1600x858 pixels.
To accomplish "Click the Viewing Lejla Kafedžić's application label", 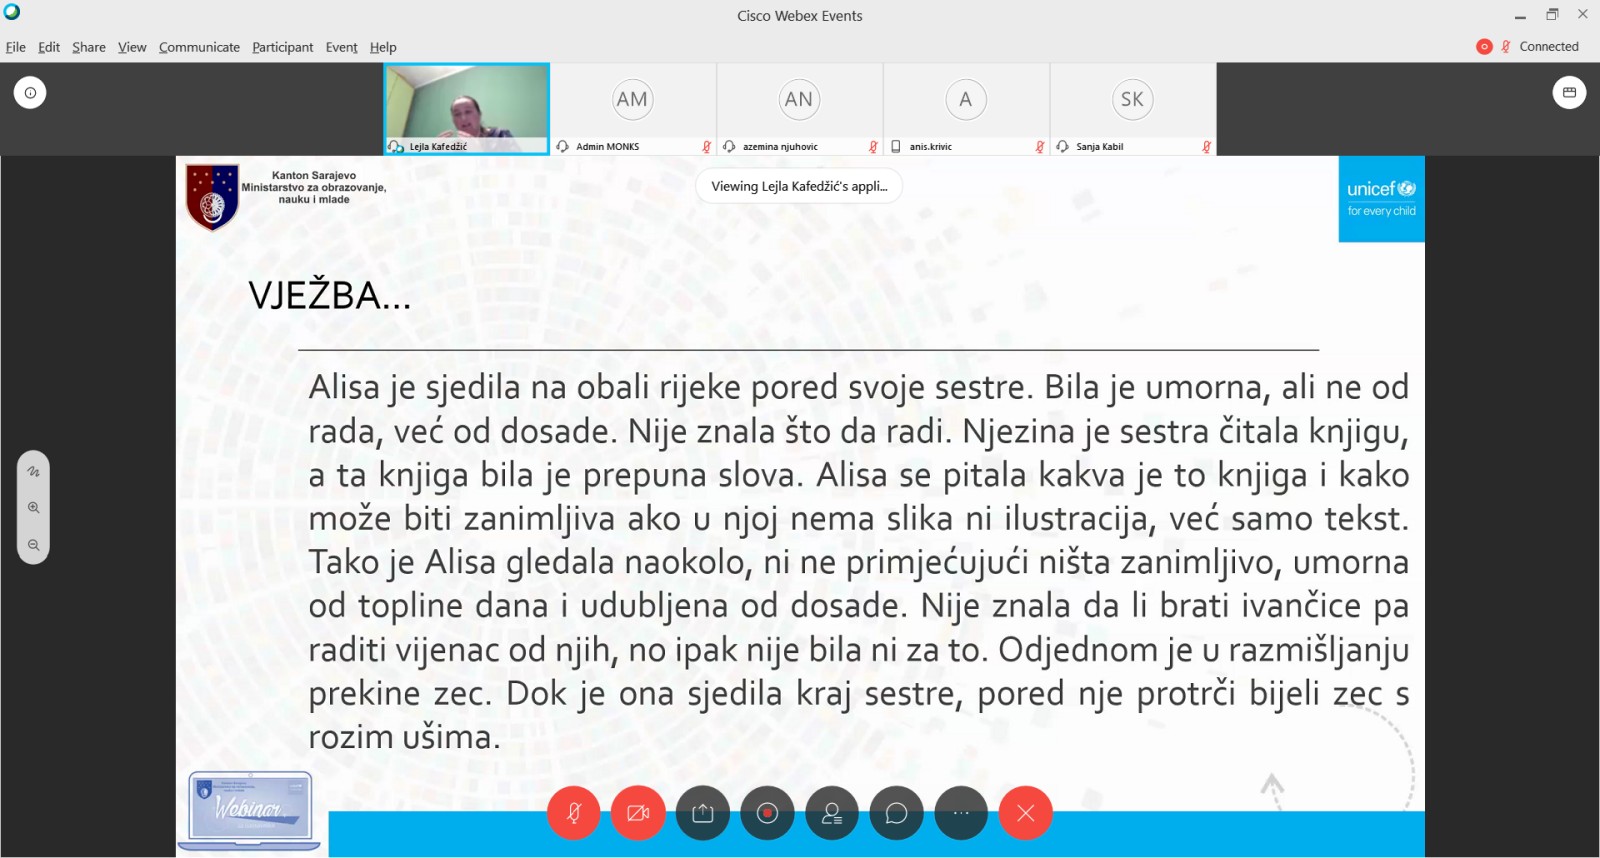I will tap(799, 186).
